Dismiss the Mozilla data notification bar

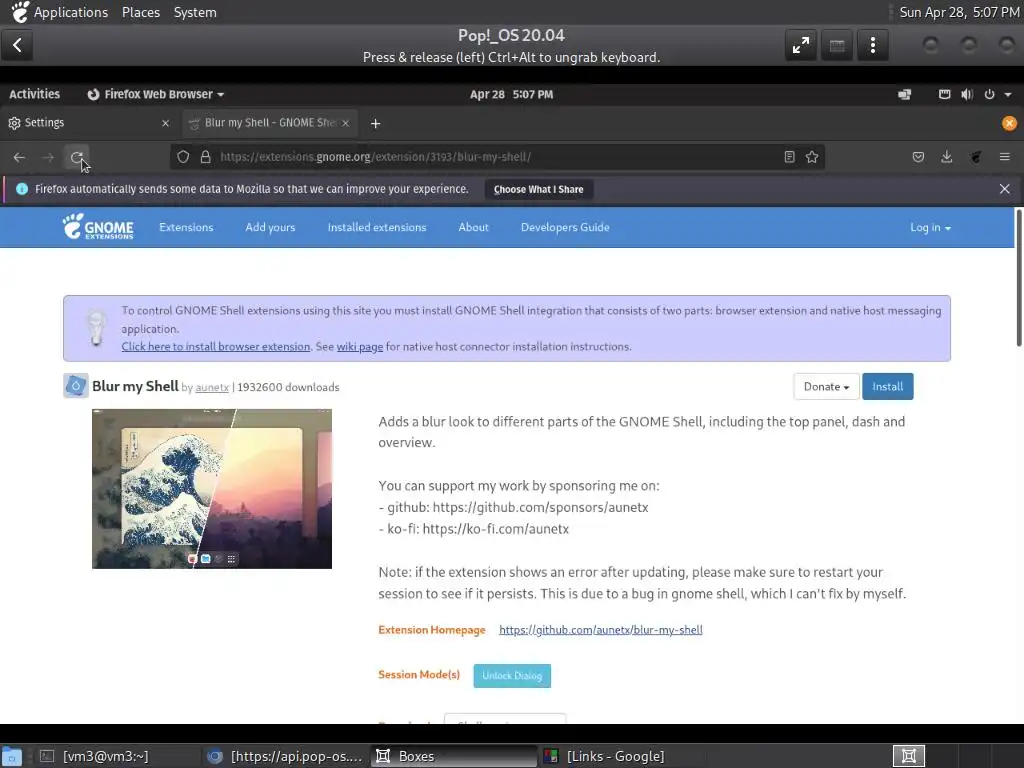coord(1004,189)
